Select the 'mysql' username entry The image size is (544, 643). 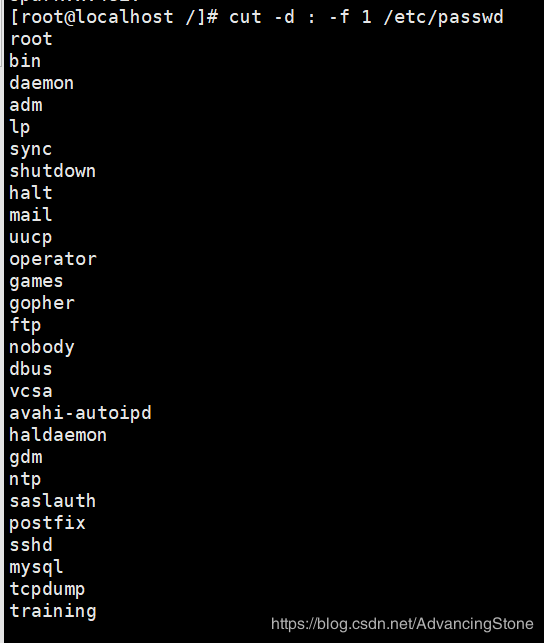coord(36,568)
